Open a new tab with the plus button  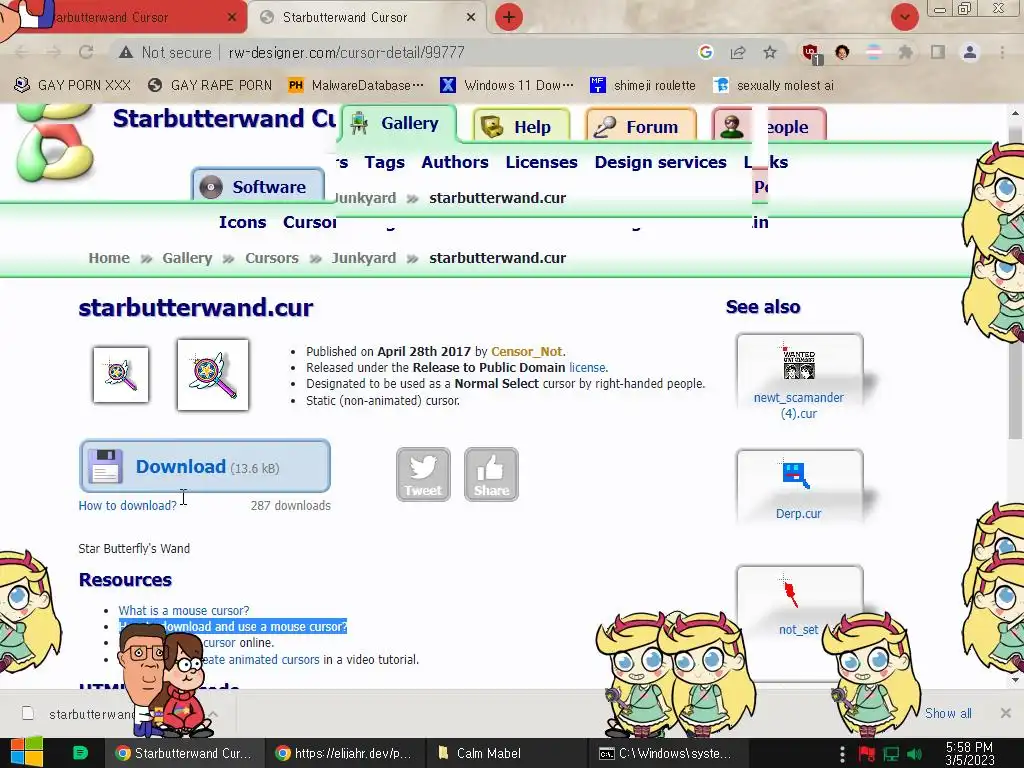pos(509,17)
